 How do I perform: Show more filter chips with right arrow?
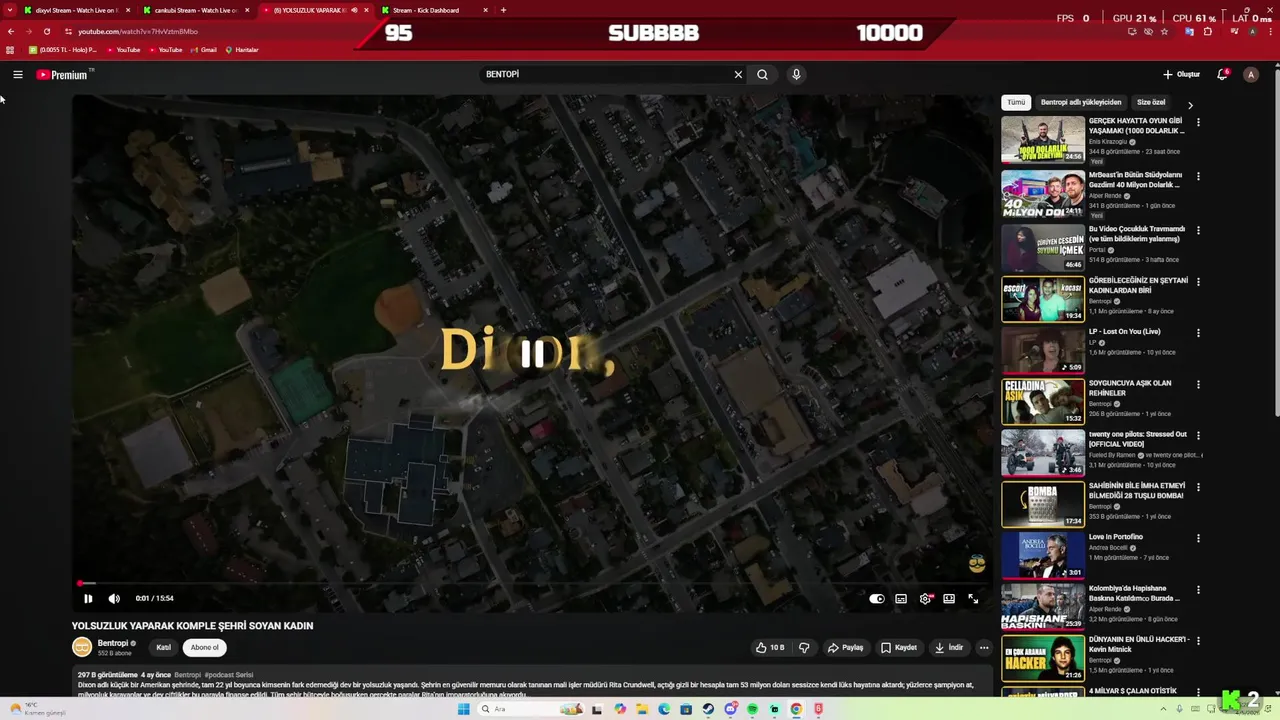[1190, 104]
